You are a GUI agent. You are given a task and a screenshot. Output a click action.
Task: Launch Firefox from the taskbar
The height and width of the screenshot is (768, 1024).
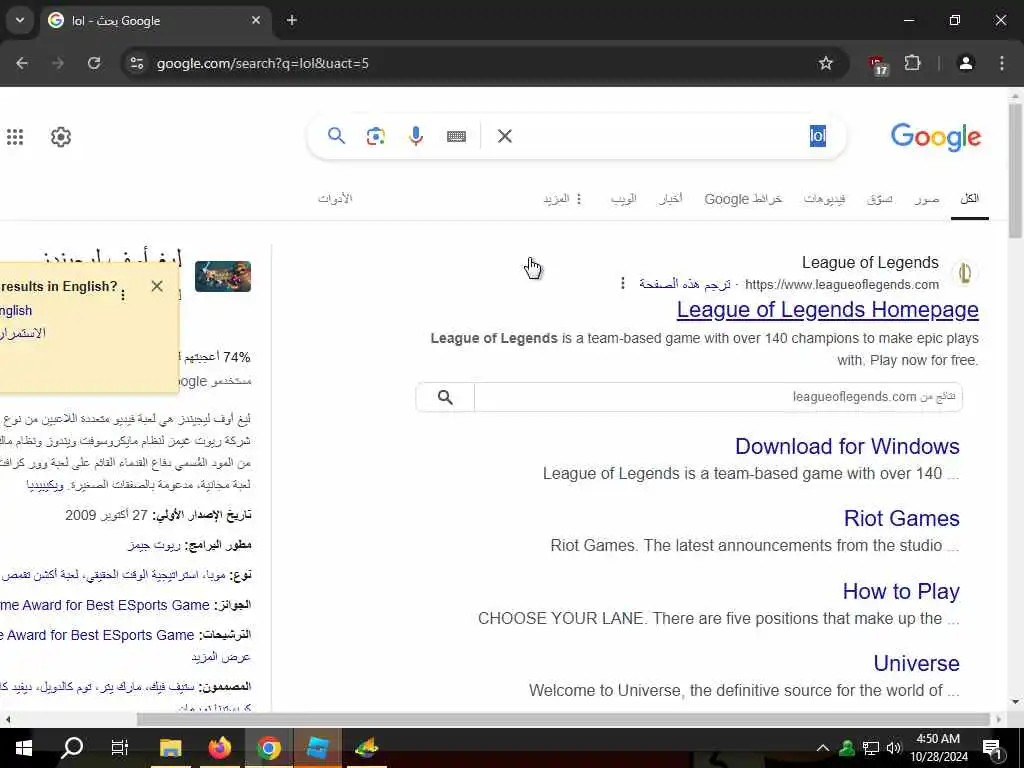[219, 747]
